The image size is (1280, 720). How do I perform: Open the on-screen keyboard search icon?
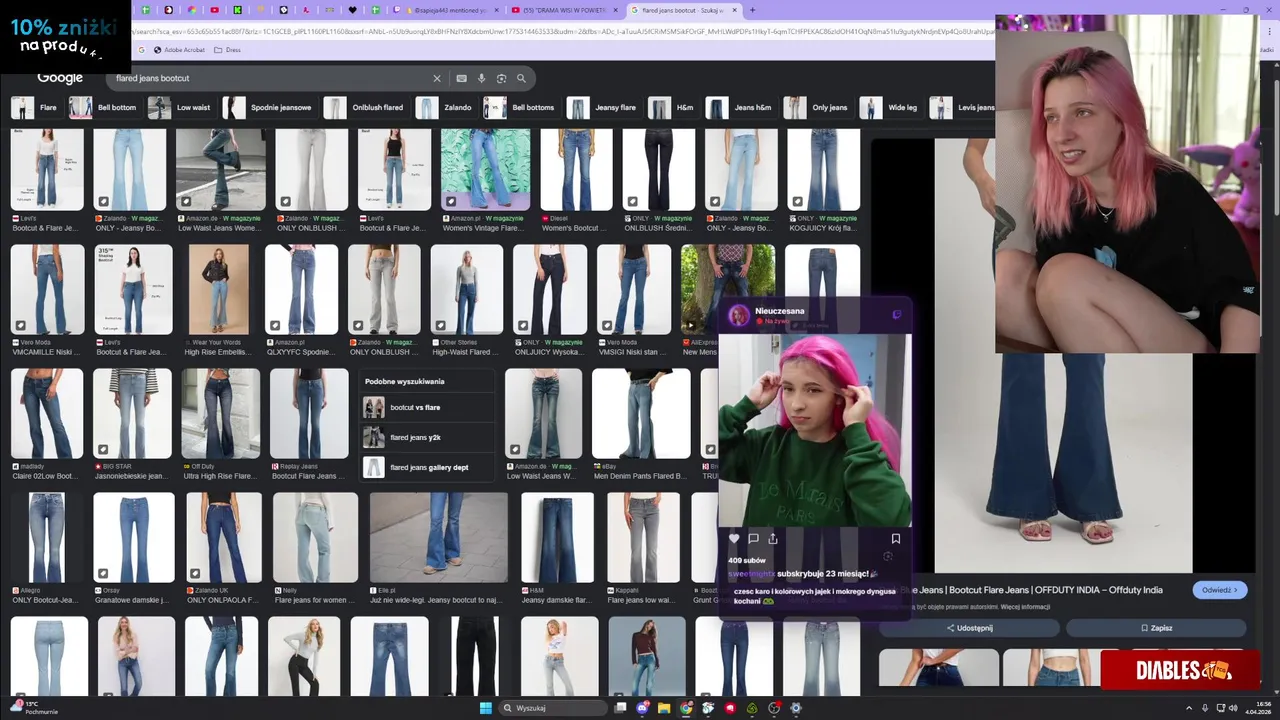point(461,78)
